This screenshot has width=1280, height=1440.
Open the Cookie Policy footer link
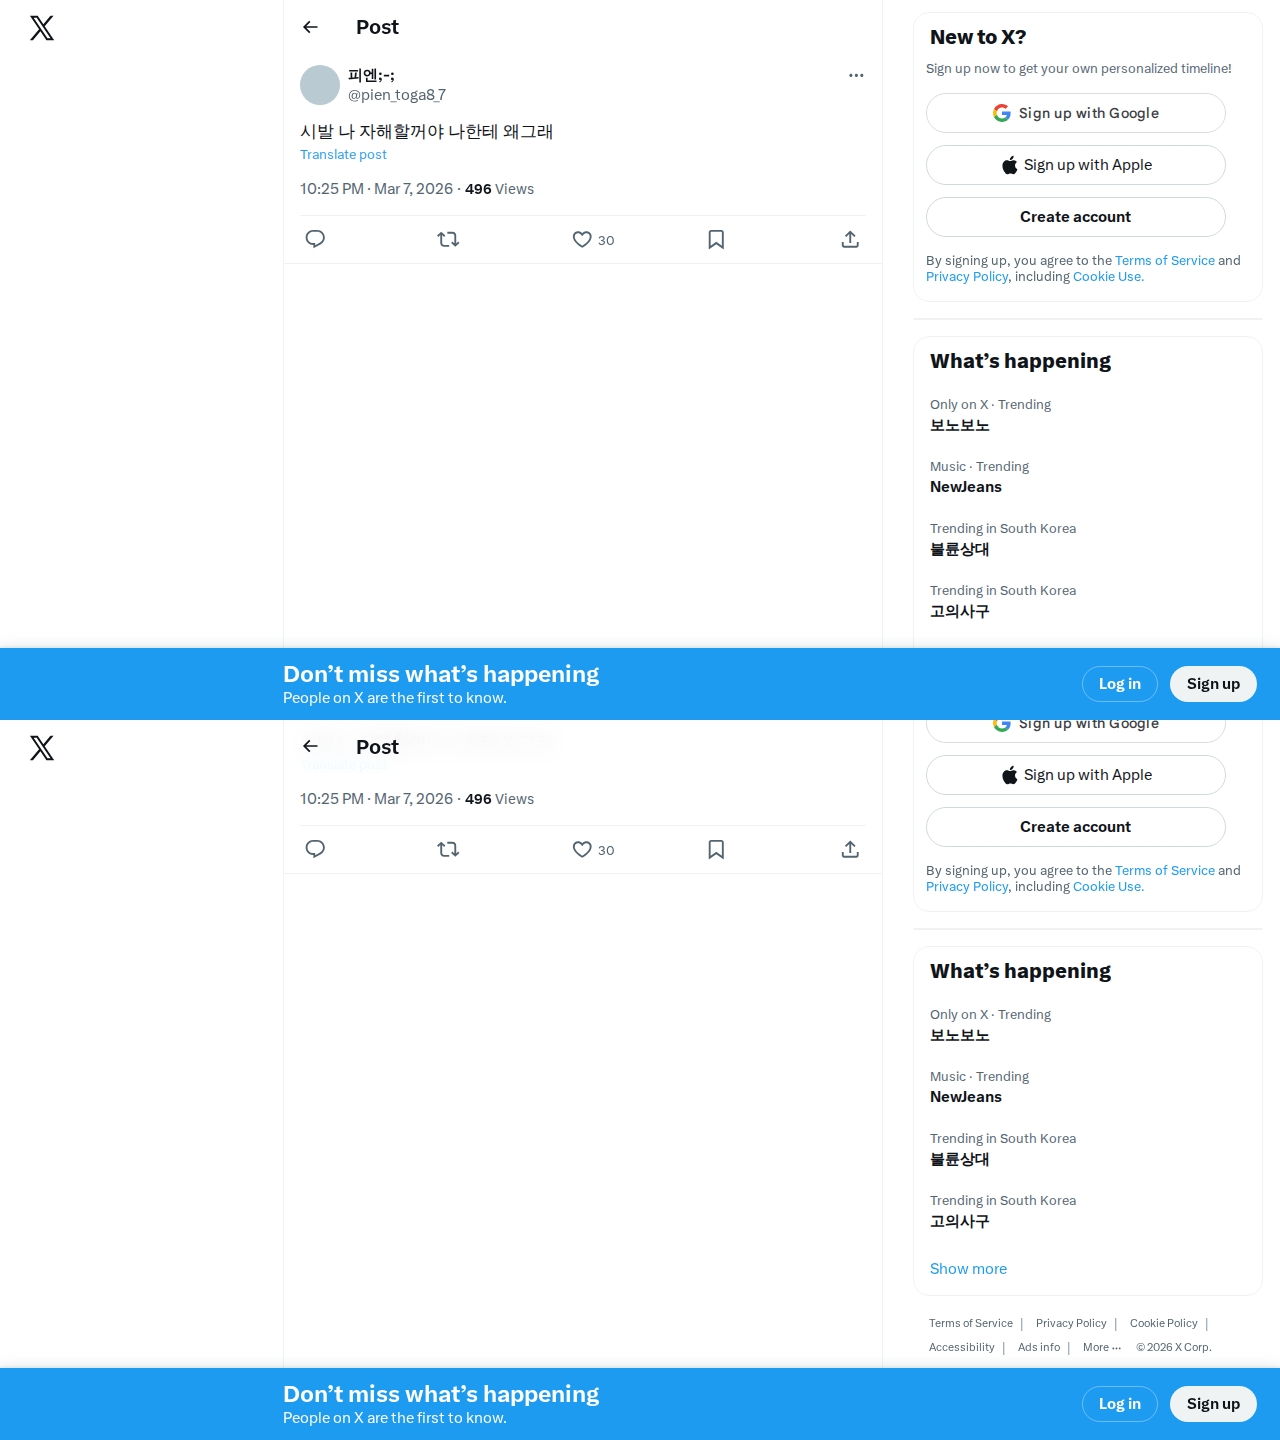(x=1163, y=1323)
